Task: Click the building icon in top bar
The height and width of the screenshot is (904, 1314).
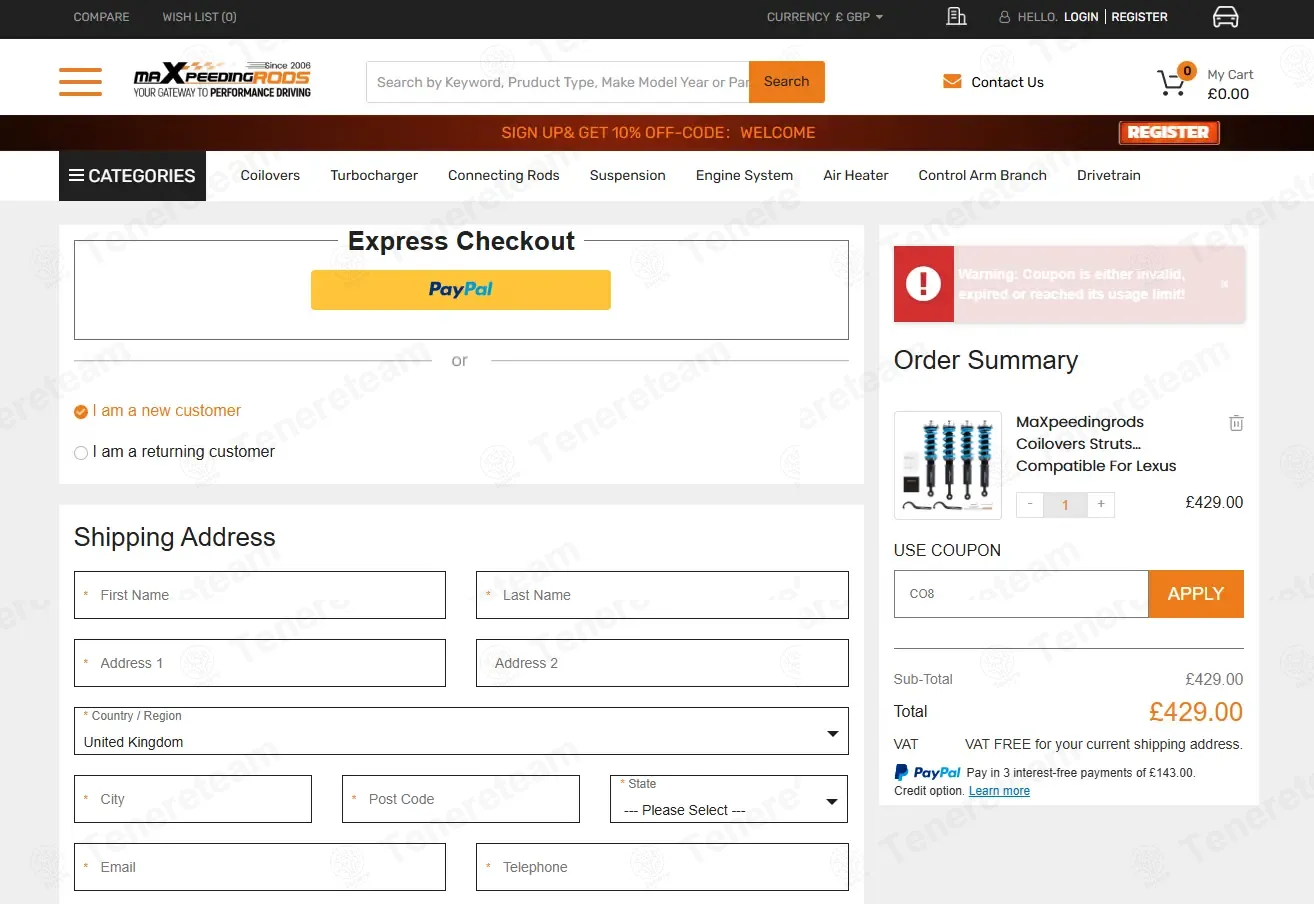Action: (x=956, y=16)
